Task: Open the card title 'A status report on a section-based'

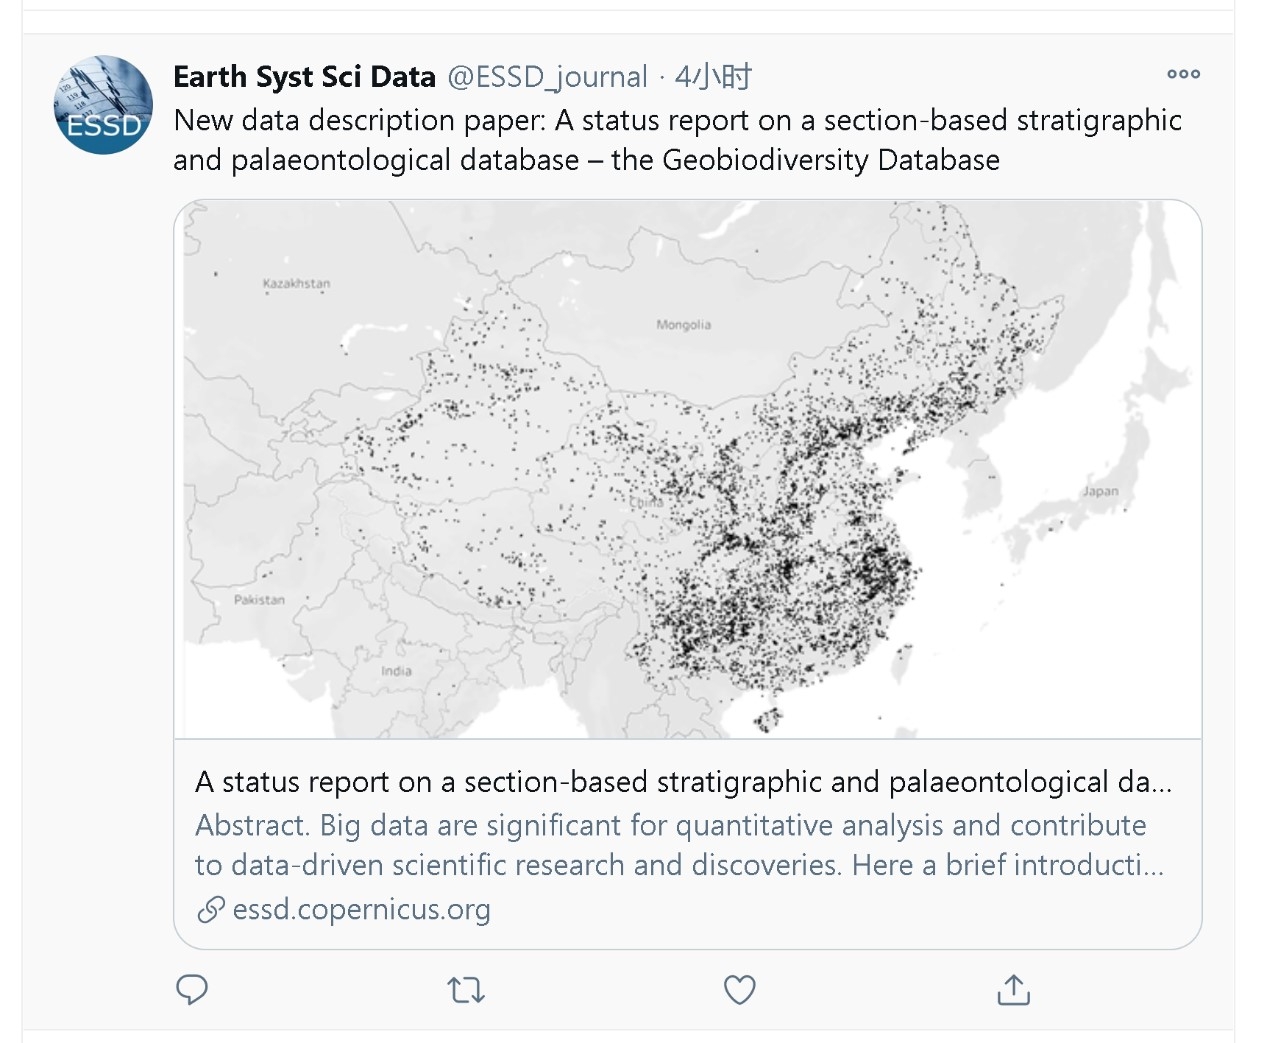Action: 683,782
